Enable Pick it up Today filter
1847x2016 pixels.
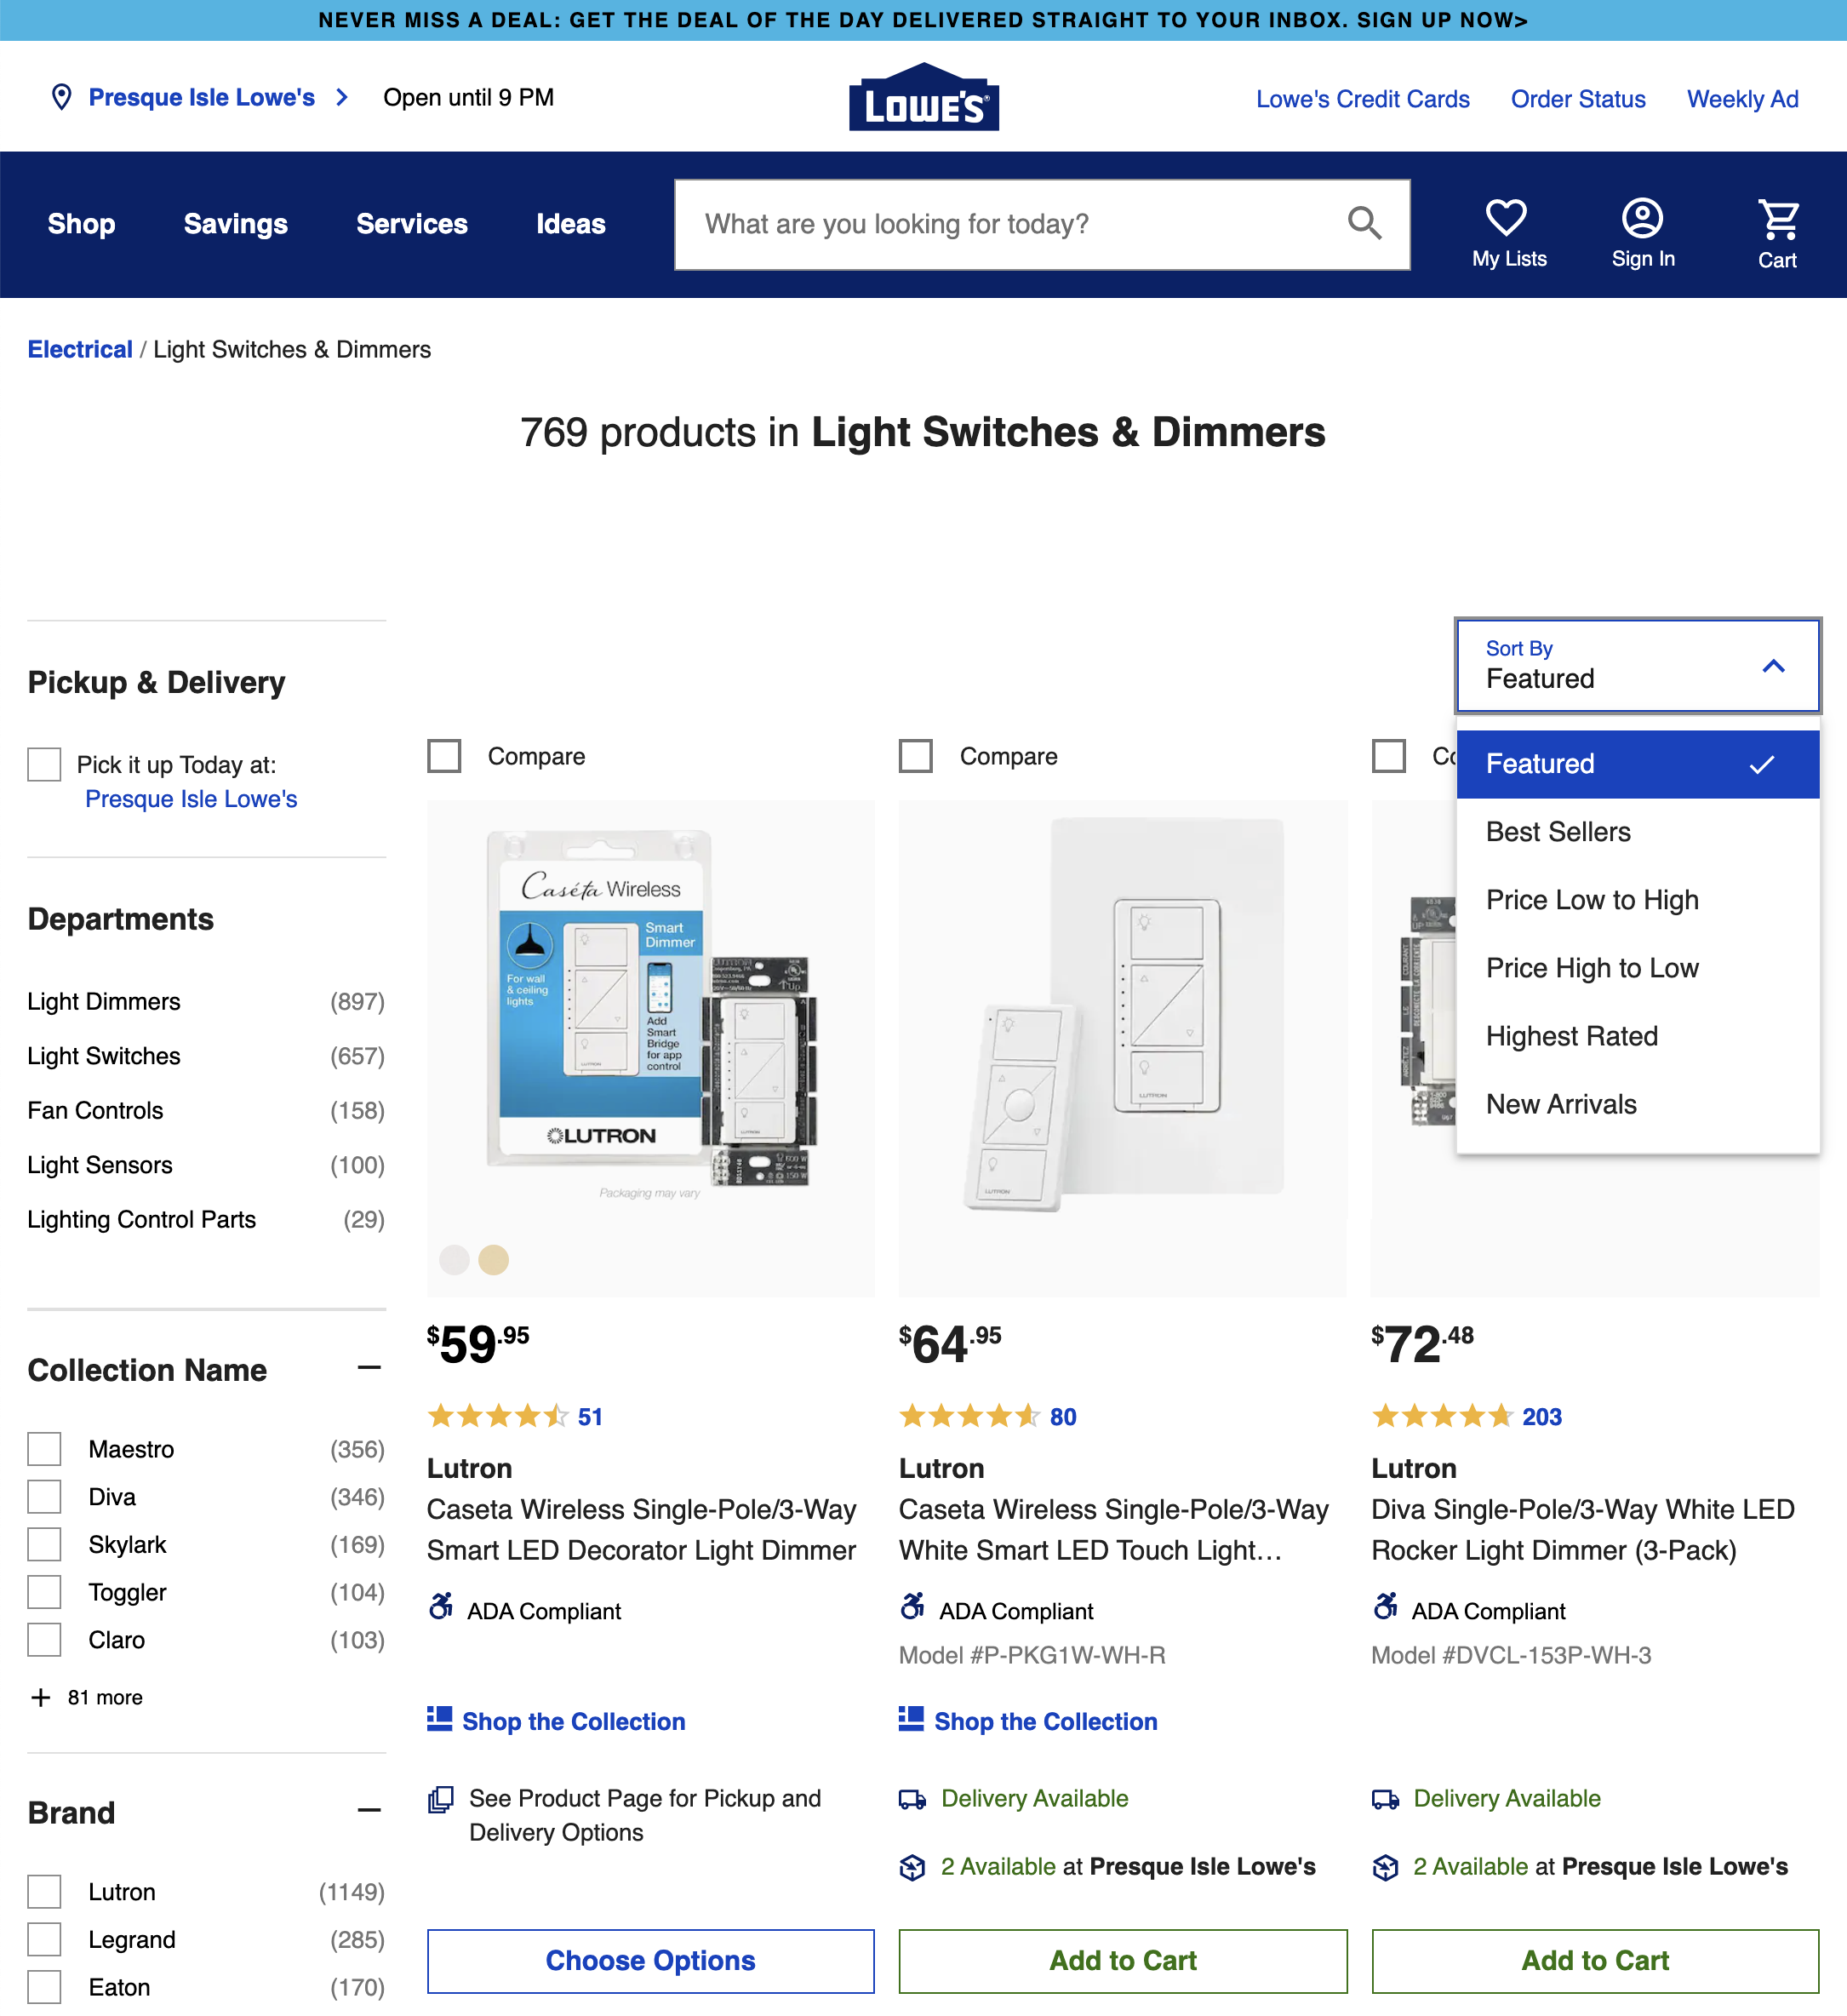click(x=44, y=764)
